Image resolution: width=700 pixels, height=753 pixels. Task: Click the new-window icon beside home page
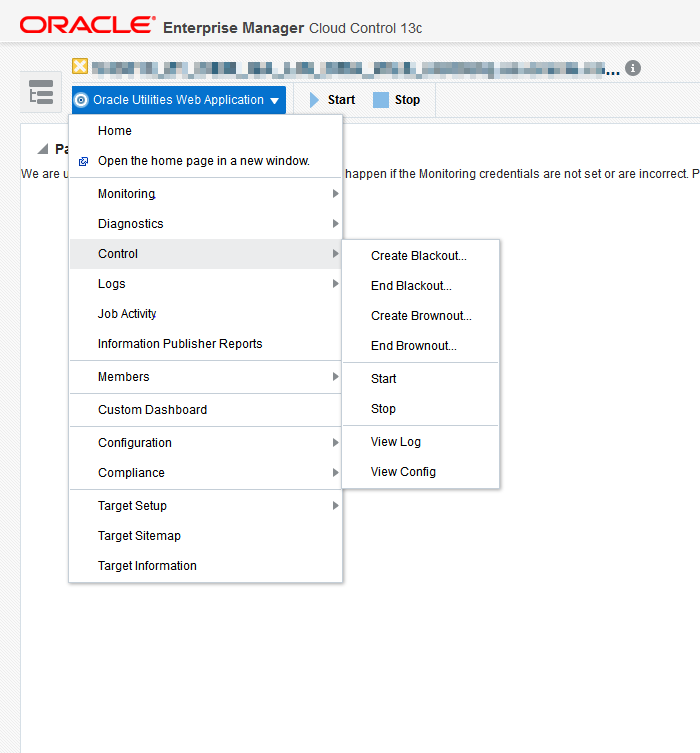(84, 161)
